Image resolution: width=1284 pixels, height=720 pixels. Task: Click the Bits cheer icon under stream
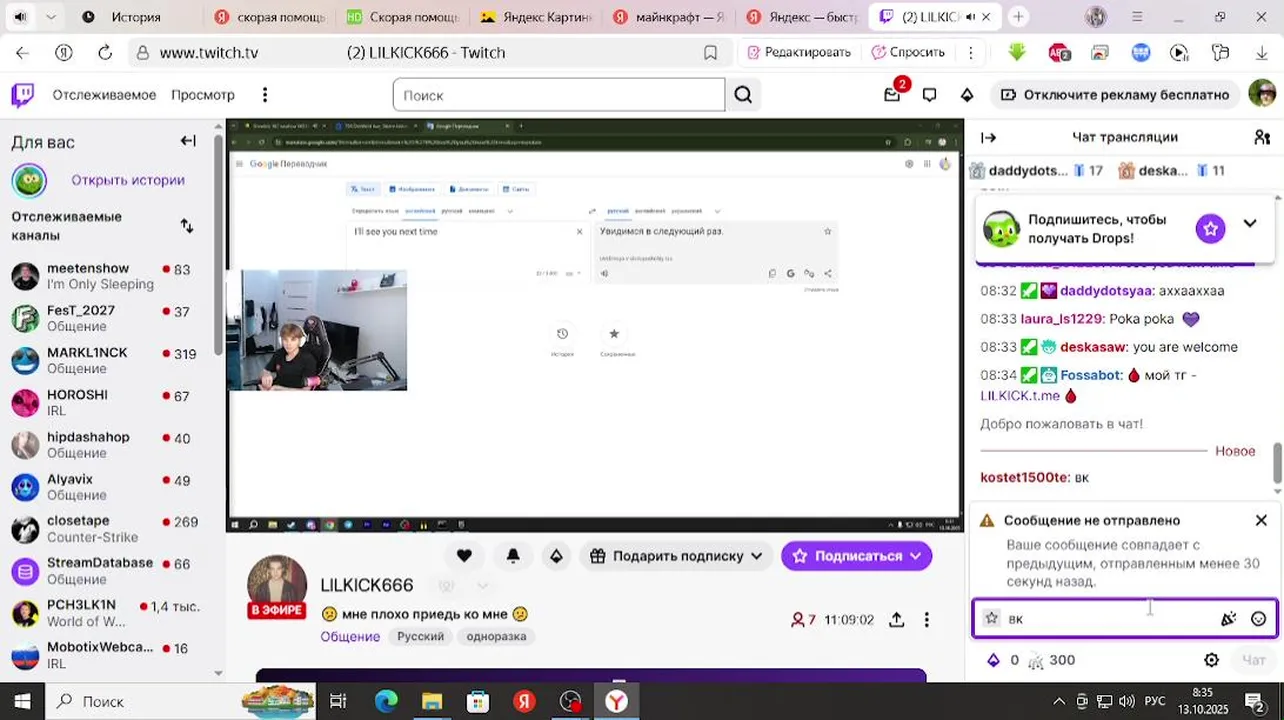(x=556, y=556)
